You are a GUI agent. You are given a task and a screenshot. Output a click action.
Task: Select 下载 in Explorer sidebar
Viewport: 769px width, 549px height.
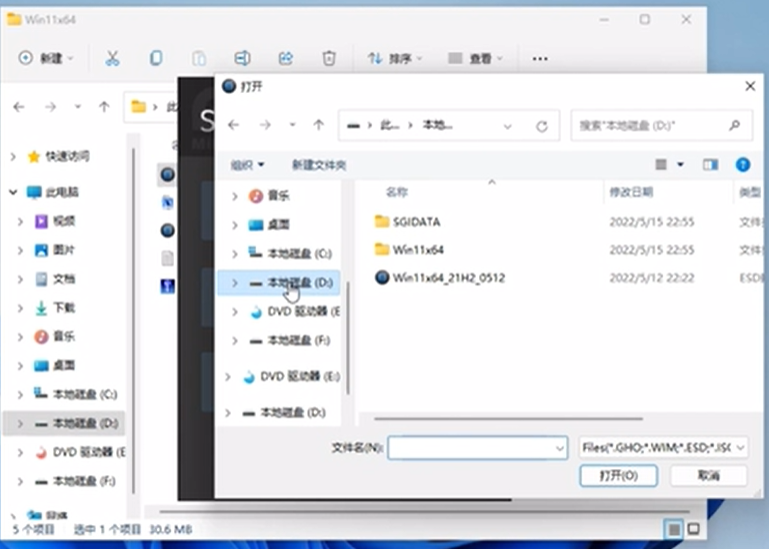pos(64,308)
